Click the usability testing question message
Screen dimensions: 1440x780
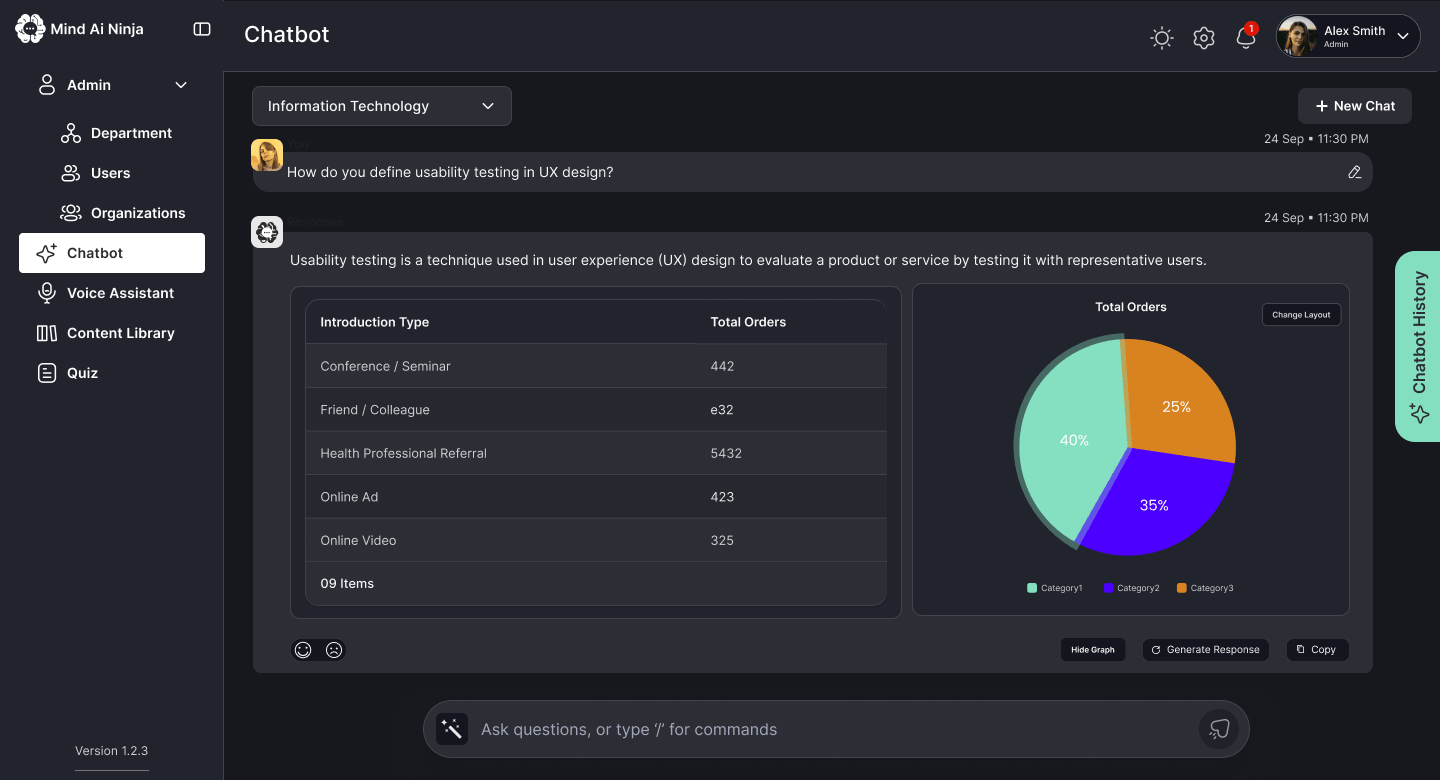(812, 172)
